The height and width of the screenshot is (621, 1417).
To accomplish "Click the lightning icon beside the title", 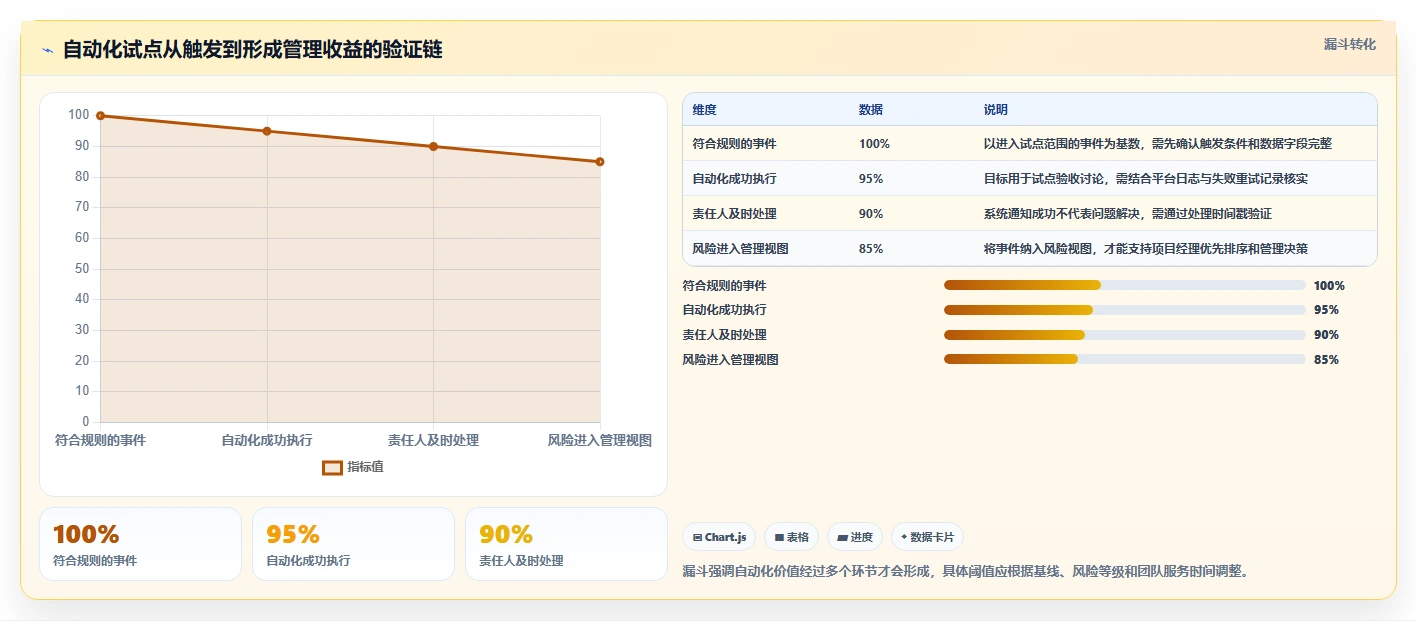I will 48,50.
